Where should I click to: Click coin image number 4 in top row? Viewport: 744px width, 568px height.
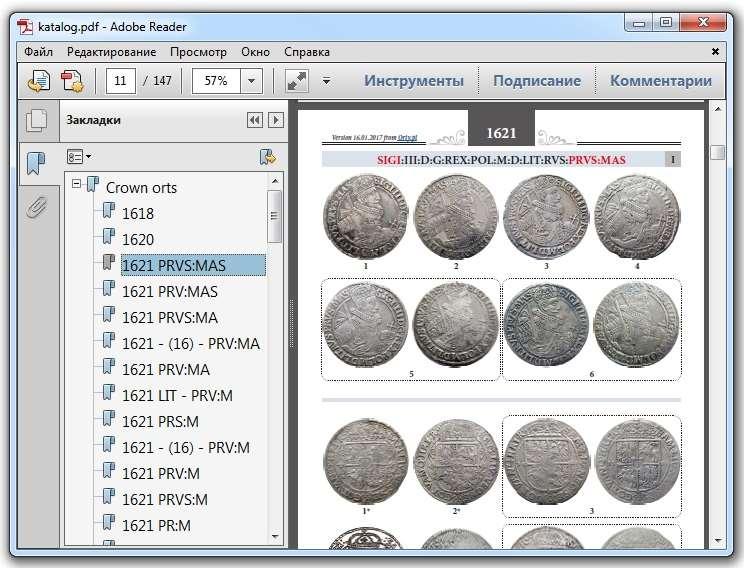pyautogui.click(x=637, y=217)
